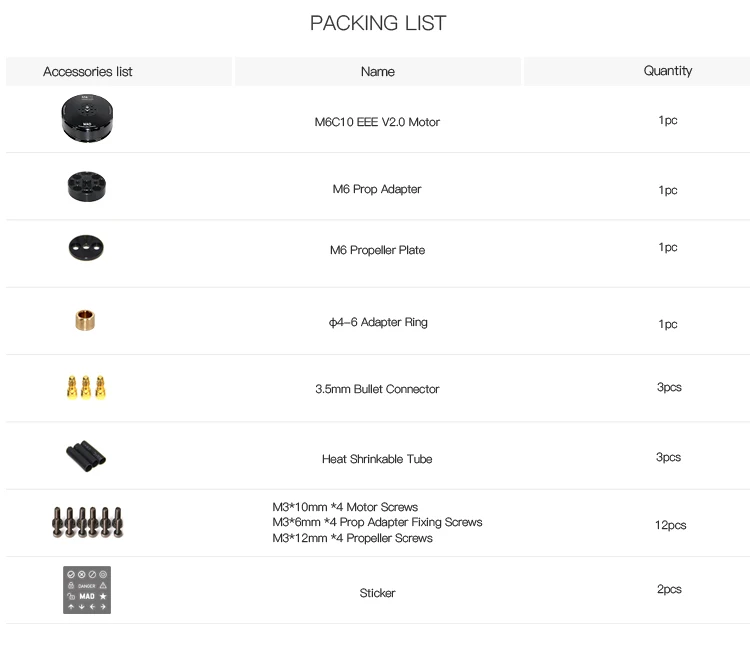Image resolution: width=750 pixels, height=654 pixels.
Task: Select the Heat Shrinkable Tube label
Action: point(377,459)
